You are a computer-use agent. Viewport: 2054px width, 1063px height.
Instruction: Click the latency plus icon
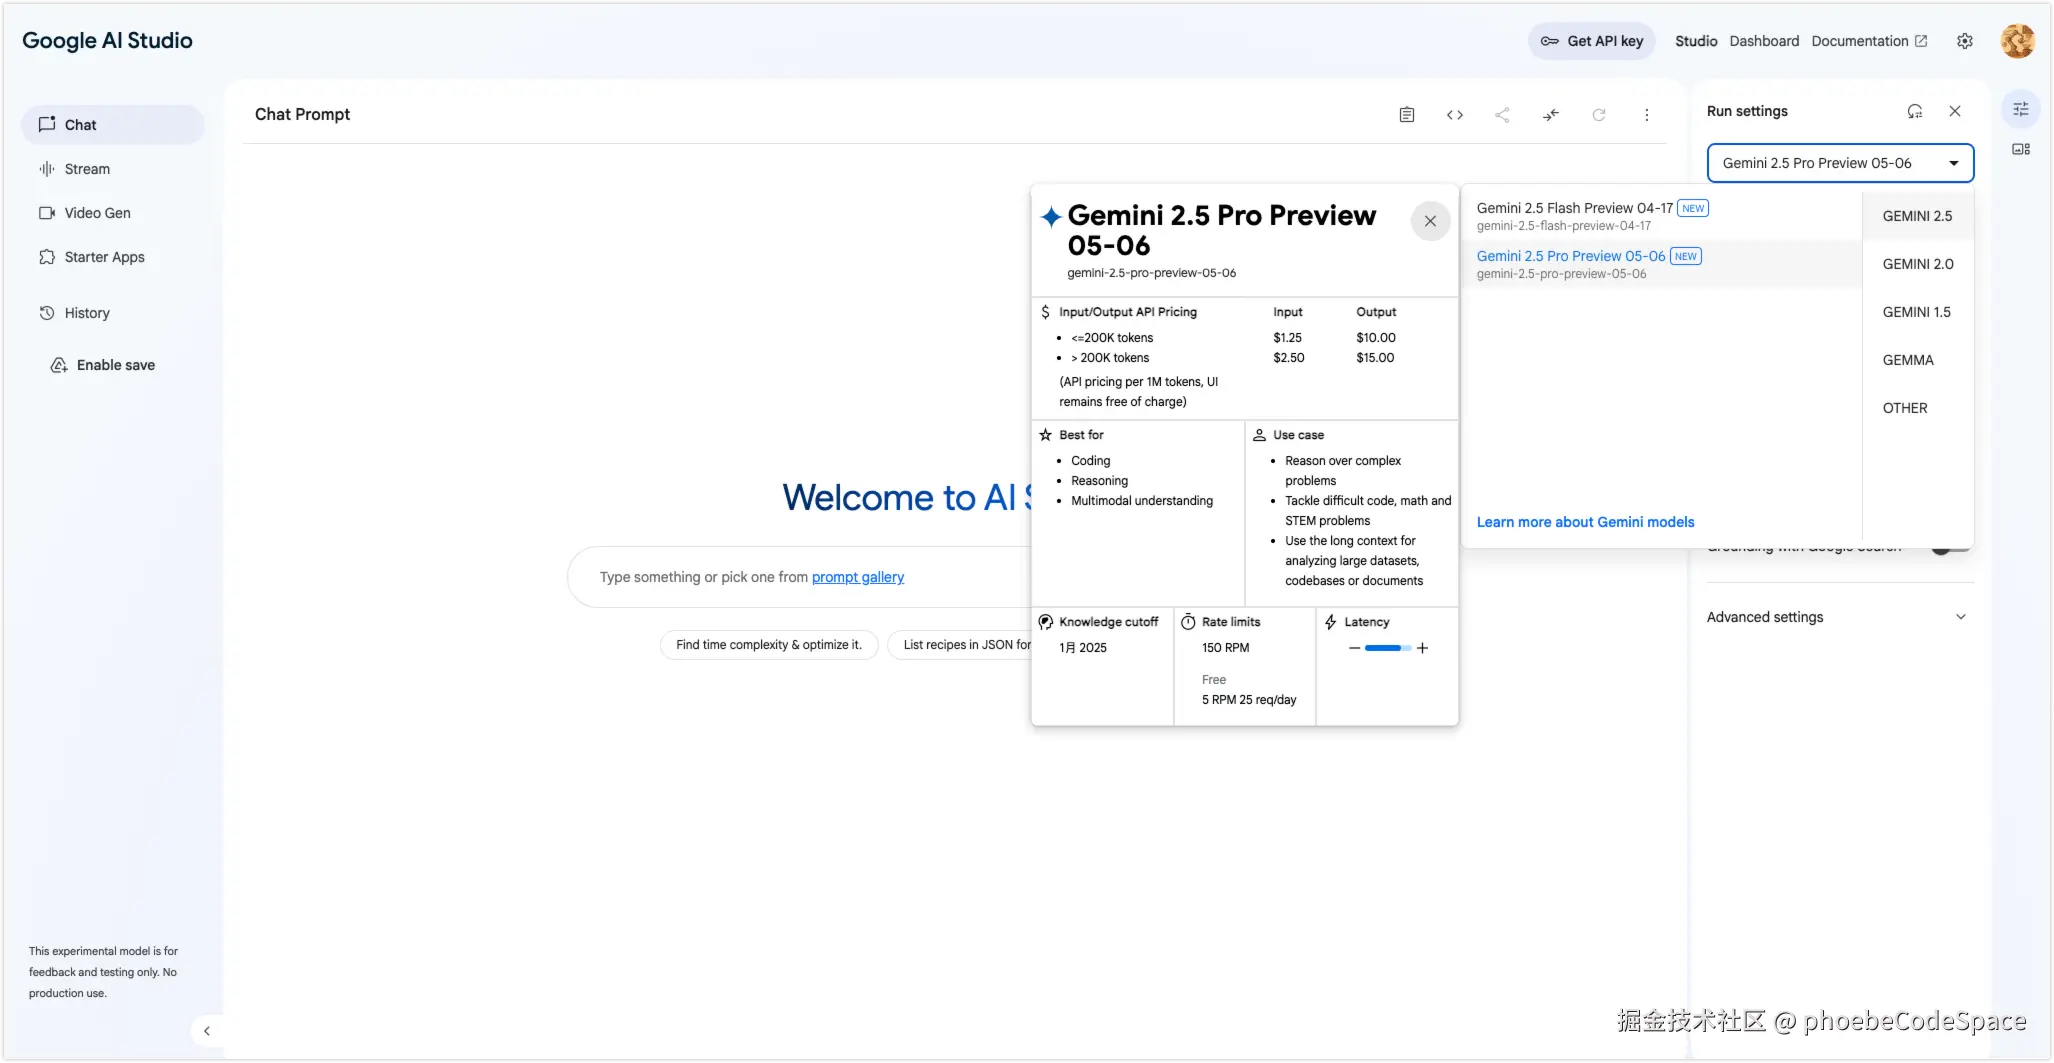(x=1423, y=648)
